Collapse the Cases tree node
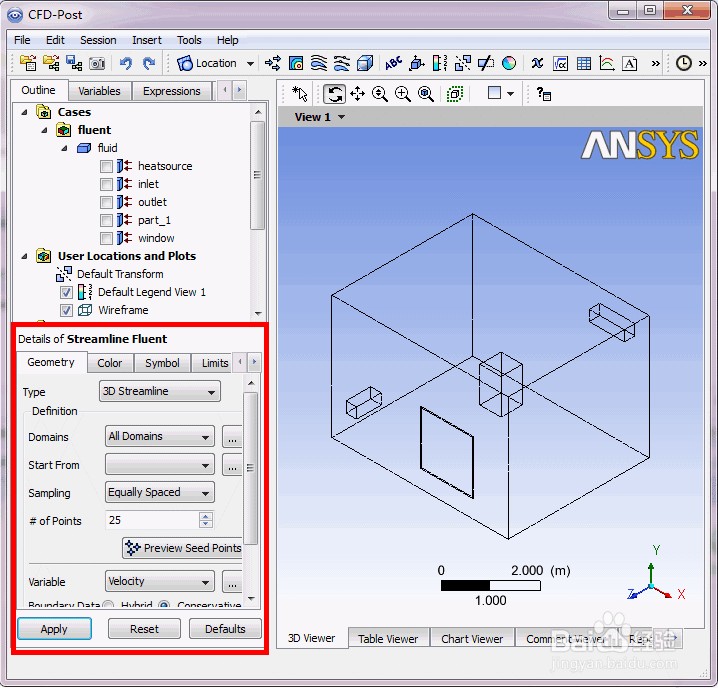This screenshot has height=688, width=718. pyautogui.click(x=24, y=112)
